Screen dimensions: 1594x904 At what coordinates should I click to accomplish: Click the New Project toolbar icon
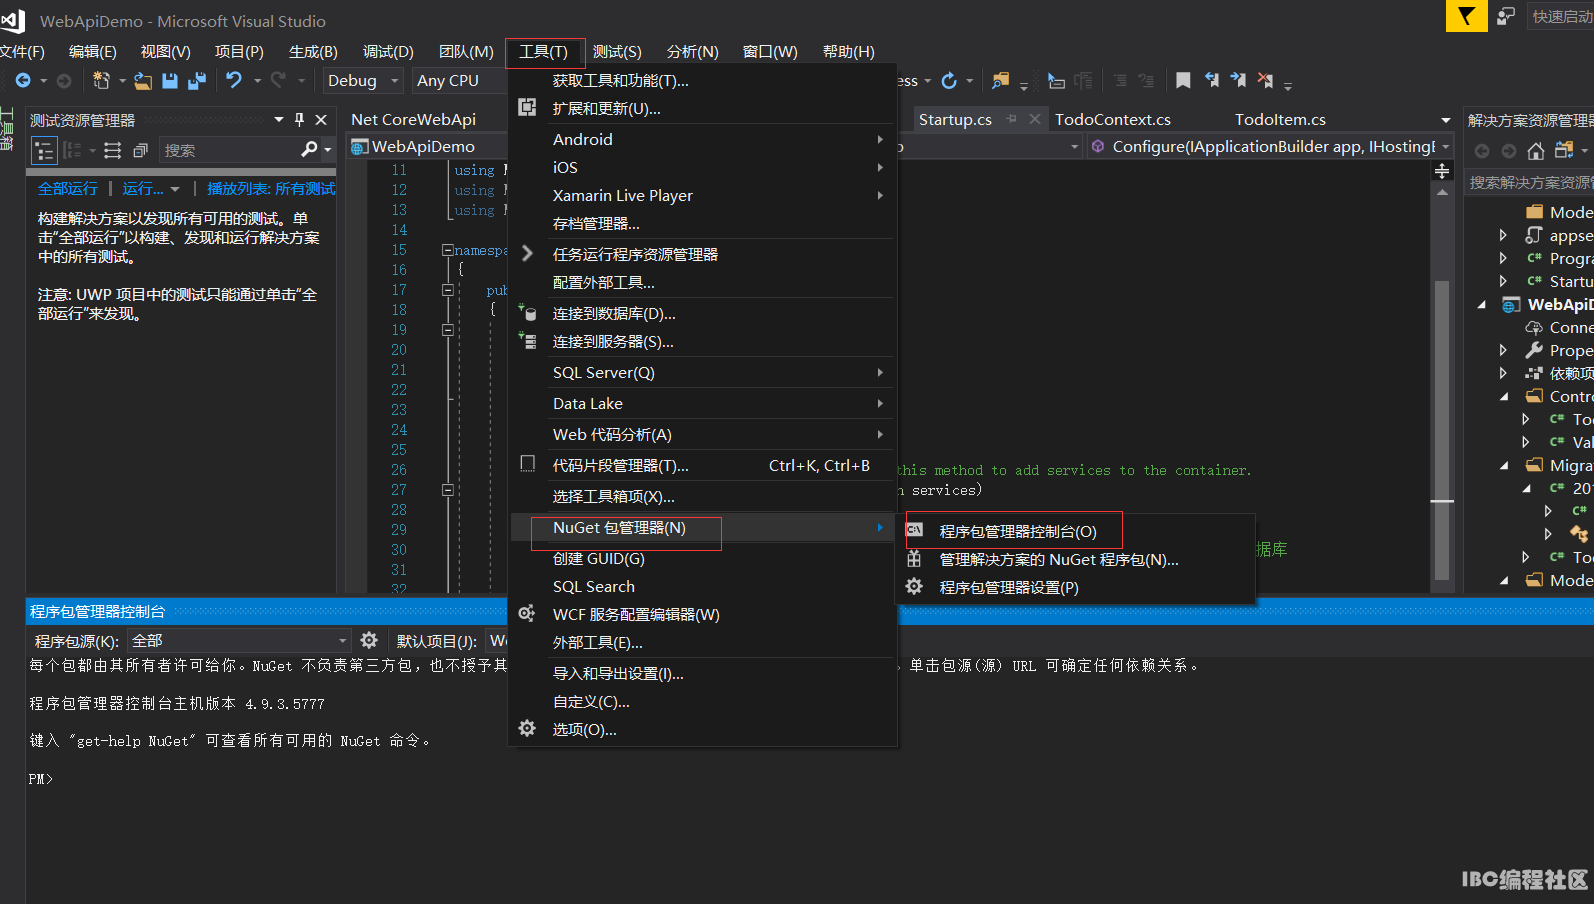pos(100,81)
